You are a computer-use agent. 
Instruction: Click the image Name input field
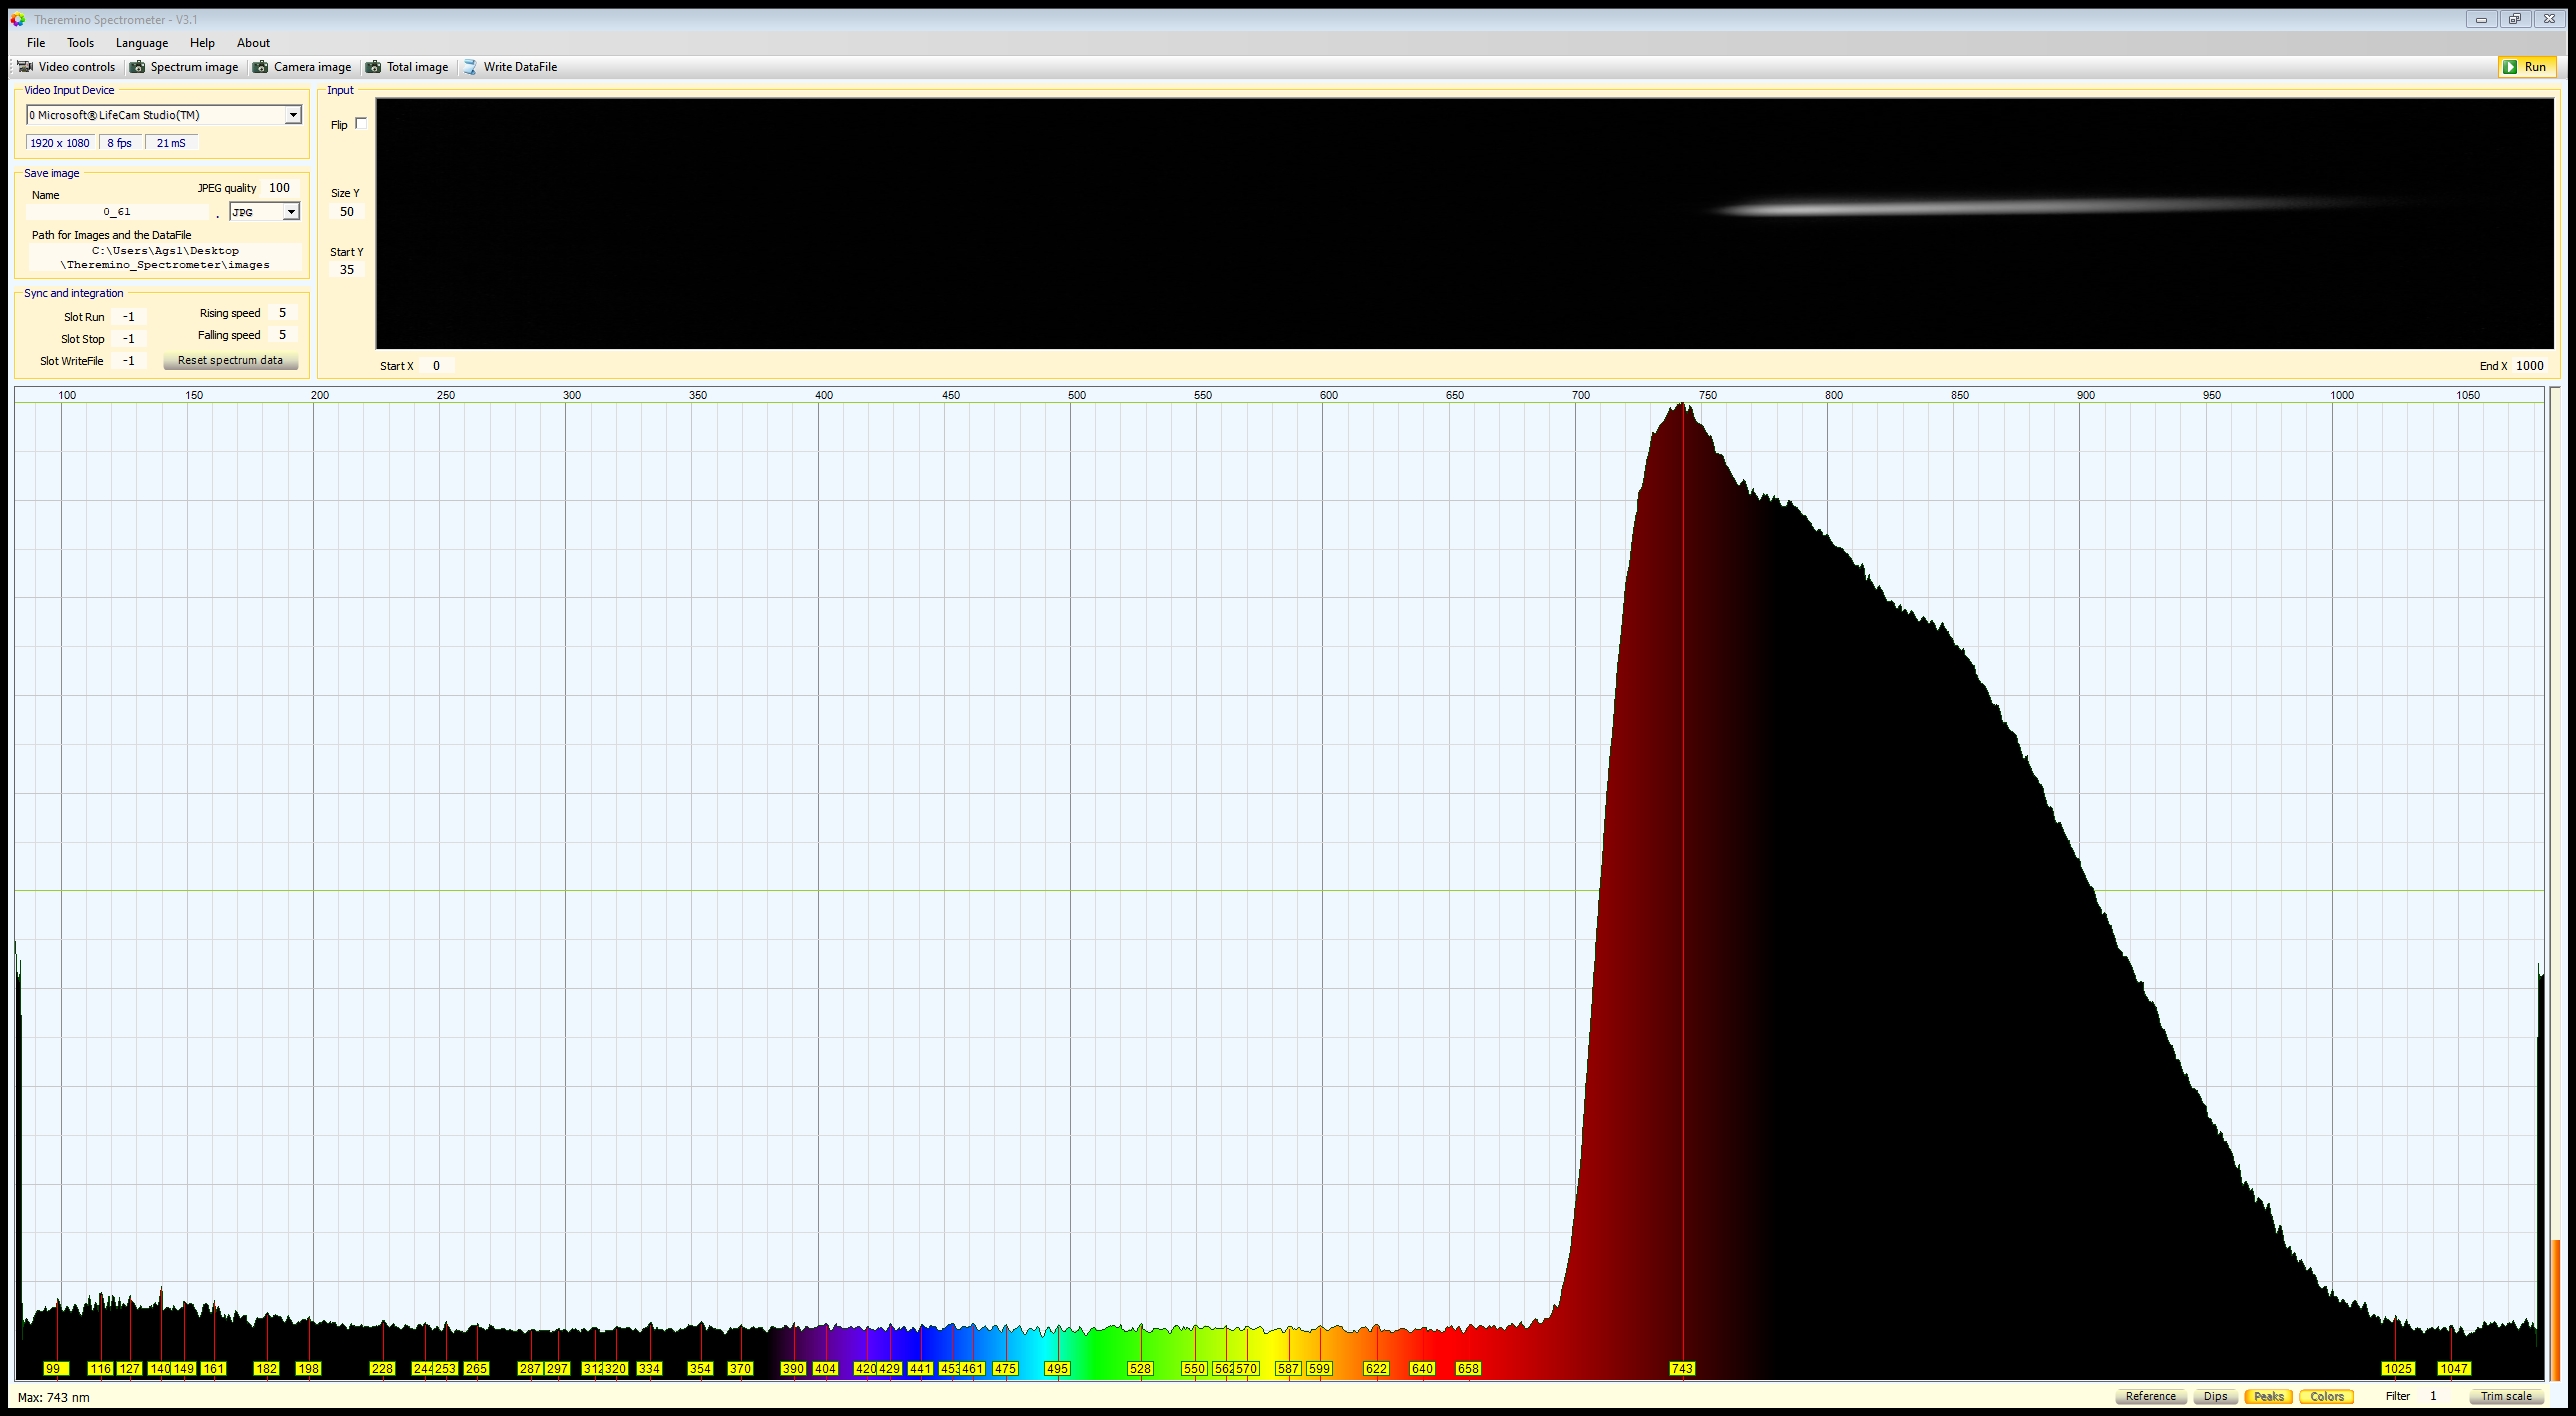pos(117,212)
